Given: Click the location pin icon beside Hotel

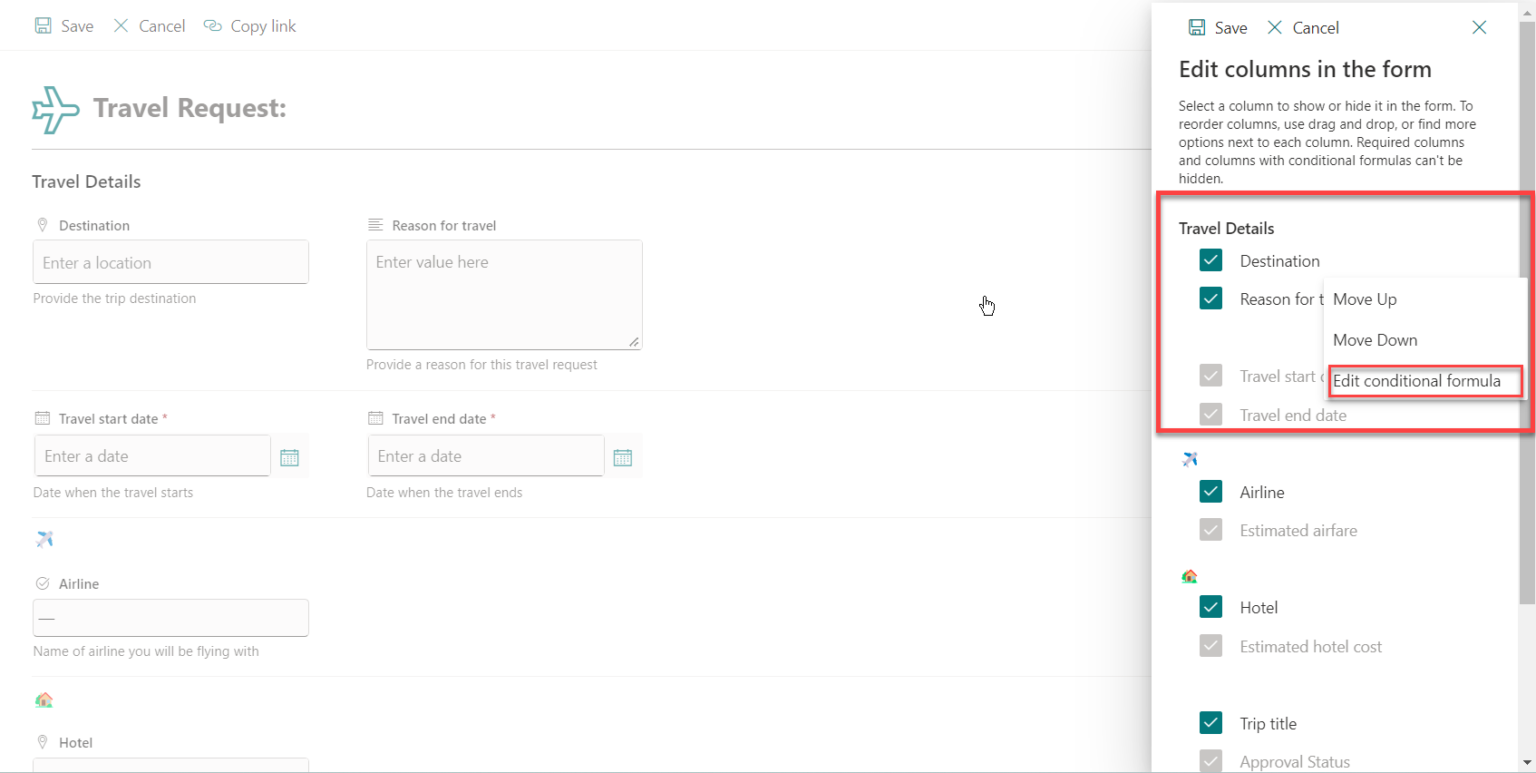Looking at the screenshot, I should (42, 742).
